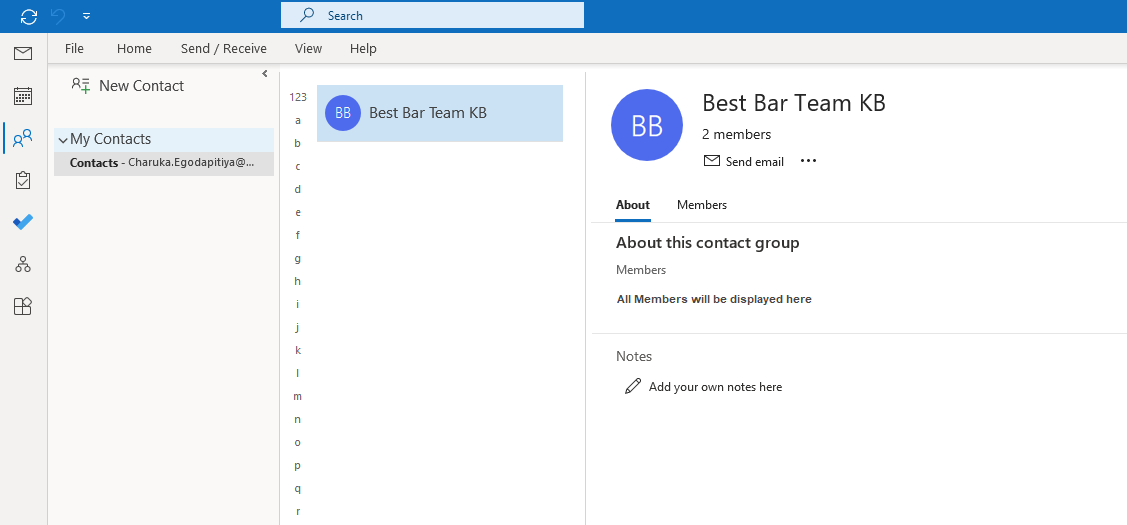Image resolution: width=1127 pixels, height=525 pixels.
Task: Open the File menu
Action: [x=74, y=48]
